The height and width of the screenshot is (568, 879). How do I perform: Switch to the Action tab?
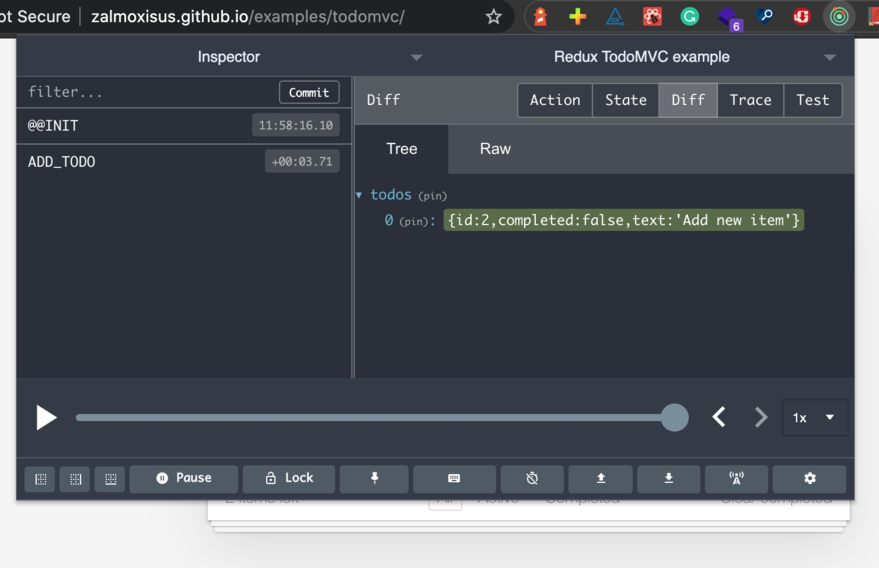click(x=555, y=100)
